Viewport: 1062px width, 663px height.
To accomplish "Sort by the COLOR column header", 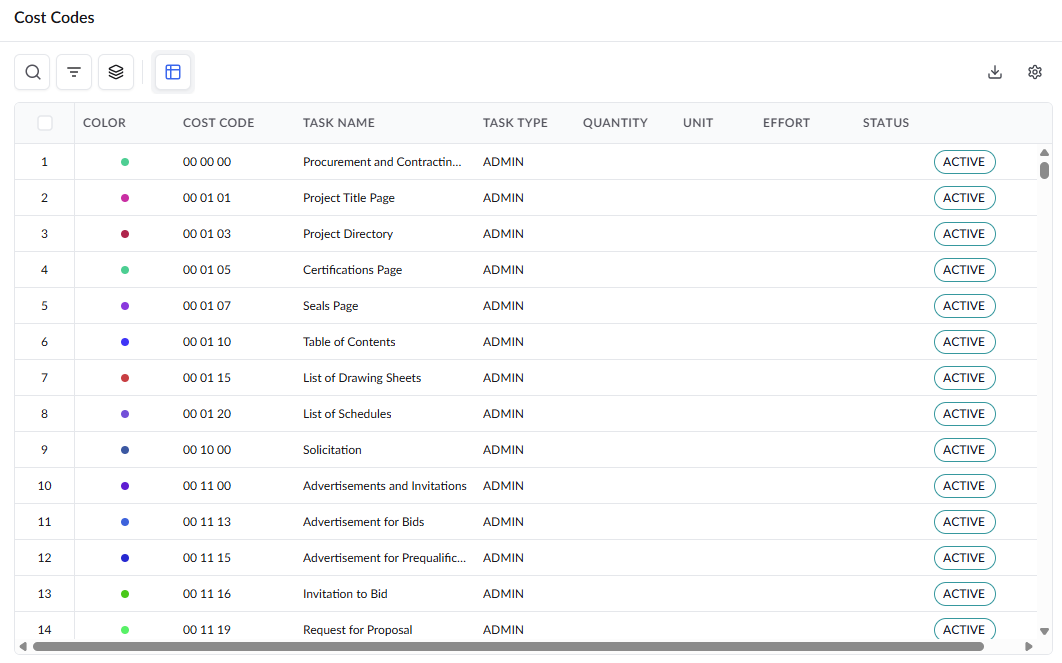I will coord(104,123).
